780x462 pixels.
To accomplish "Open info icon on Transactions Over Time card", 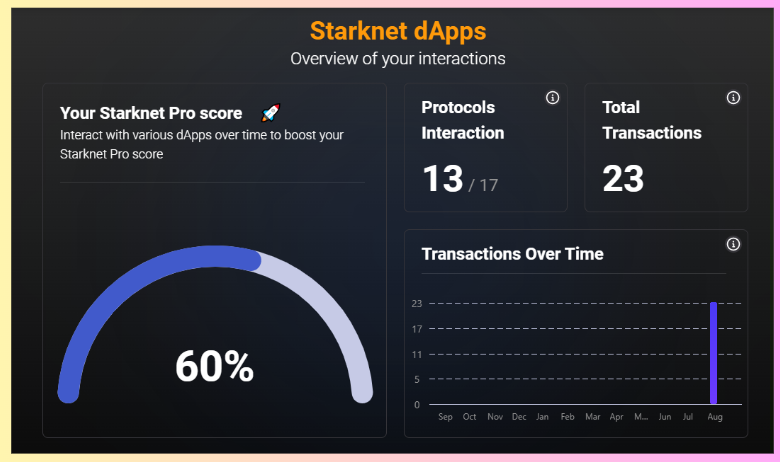I will (x=733, y=244).
